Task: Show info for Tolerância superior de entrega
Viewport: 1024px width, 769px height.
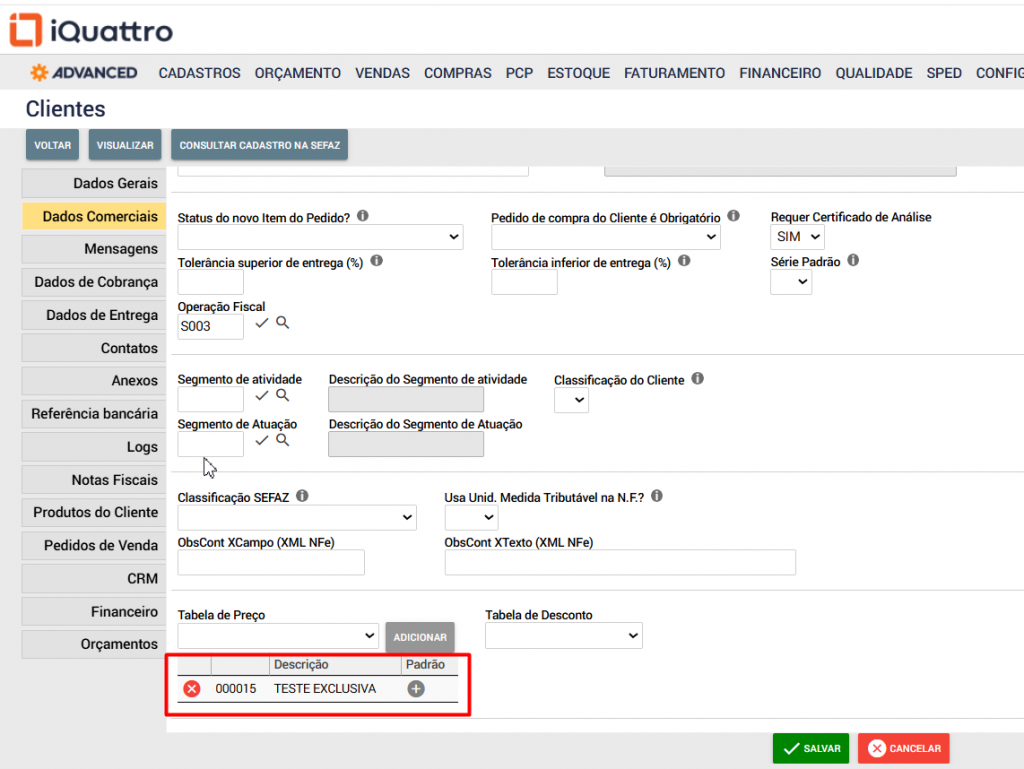Action: [377, 261]
